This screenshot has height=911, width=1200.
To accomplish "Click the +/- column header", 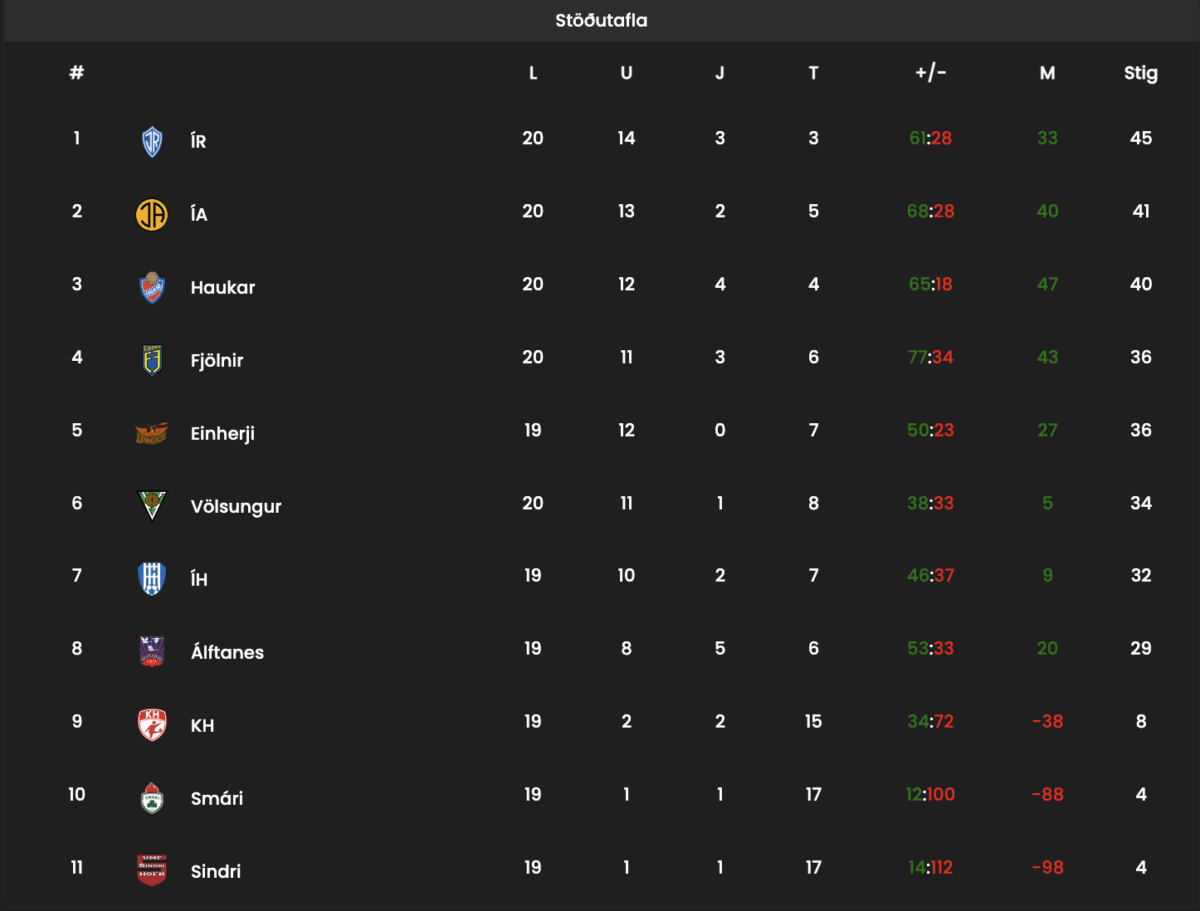I will (x=931, y=73).
